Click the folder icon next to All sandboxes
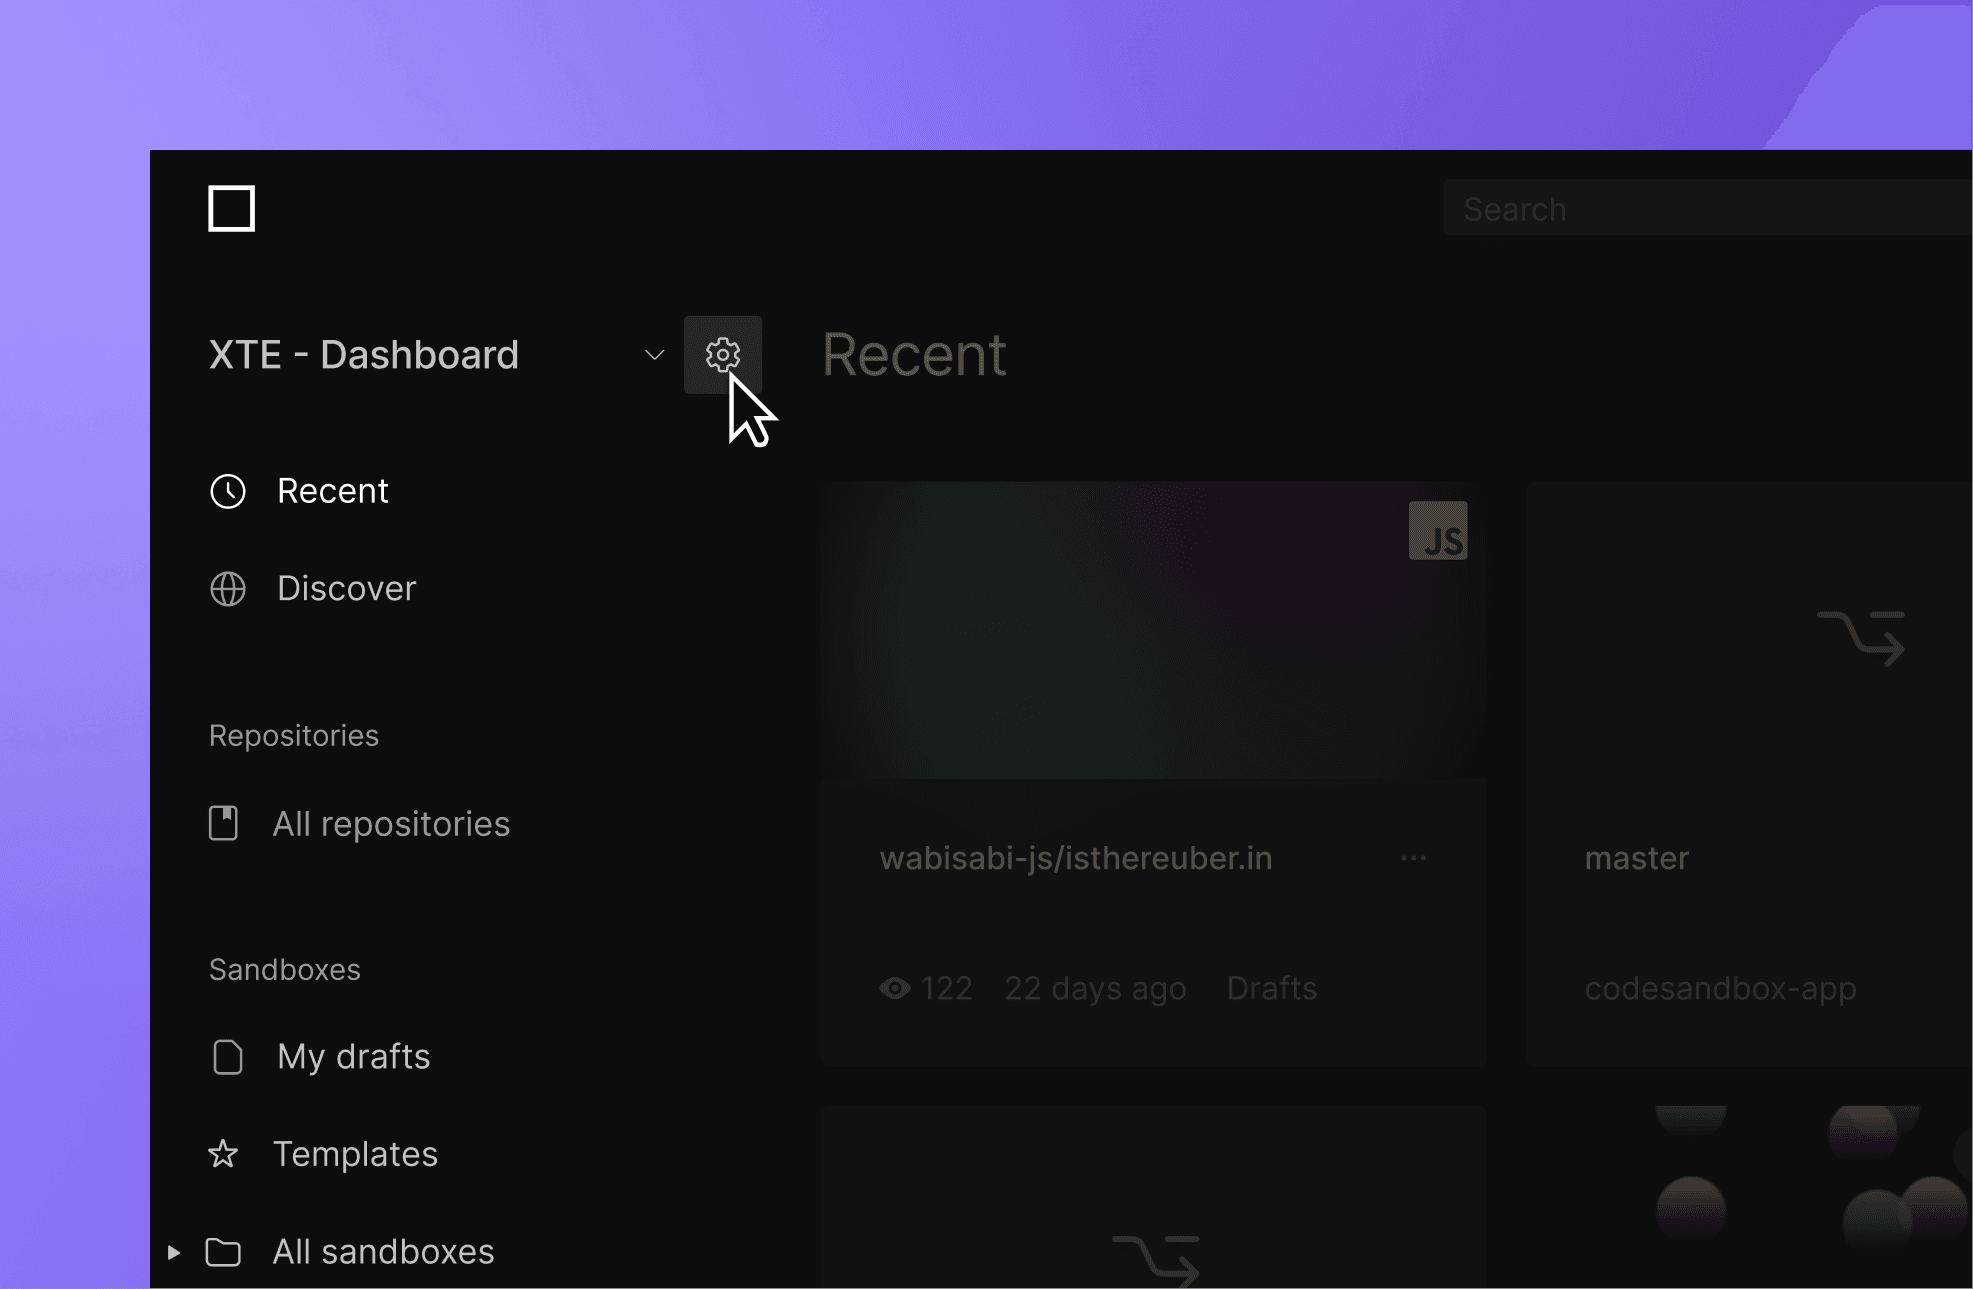Screen dimensions: 1973x1289 coord(224,1252)
